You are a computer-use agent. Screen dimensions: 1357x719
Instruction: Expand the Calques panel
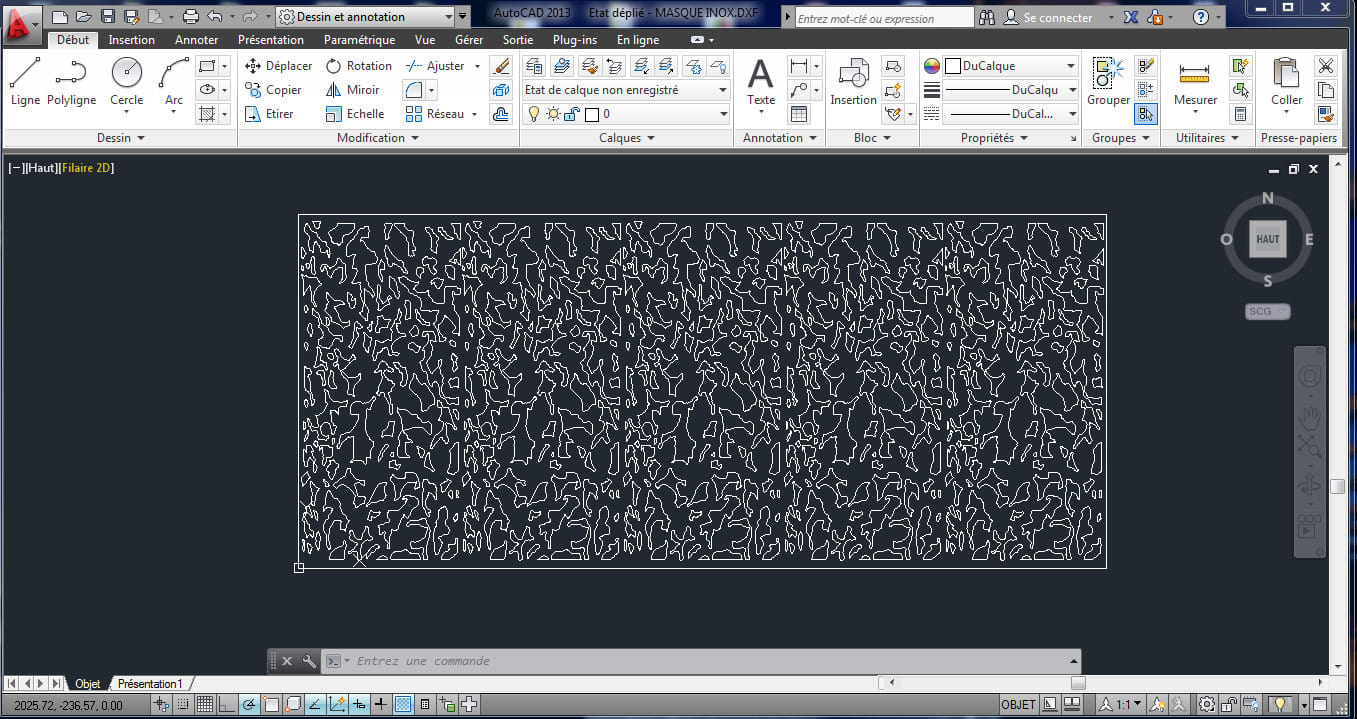click(627, 138)
